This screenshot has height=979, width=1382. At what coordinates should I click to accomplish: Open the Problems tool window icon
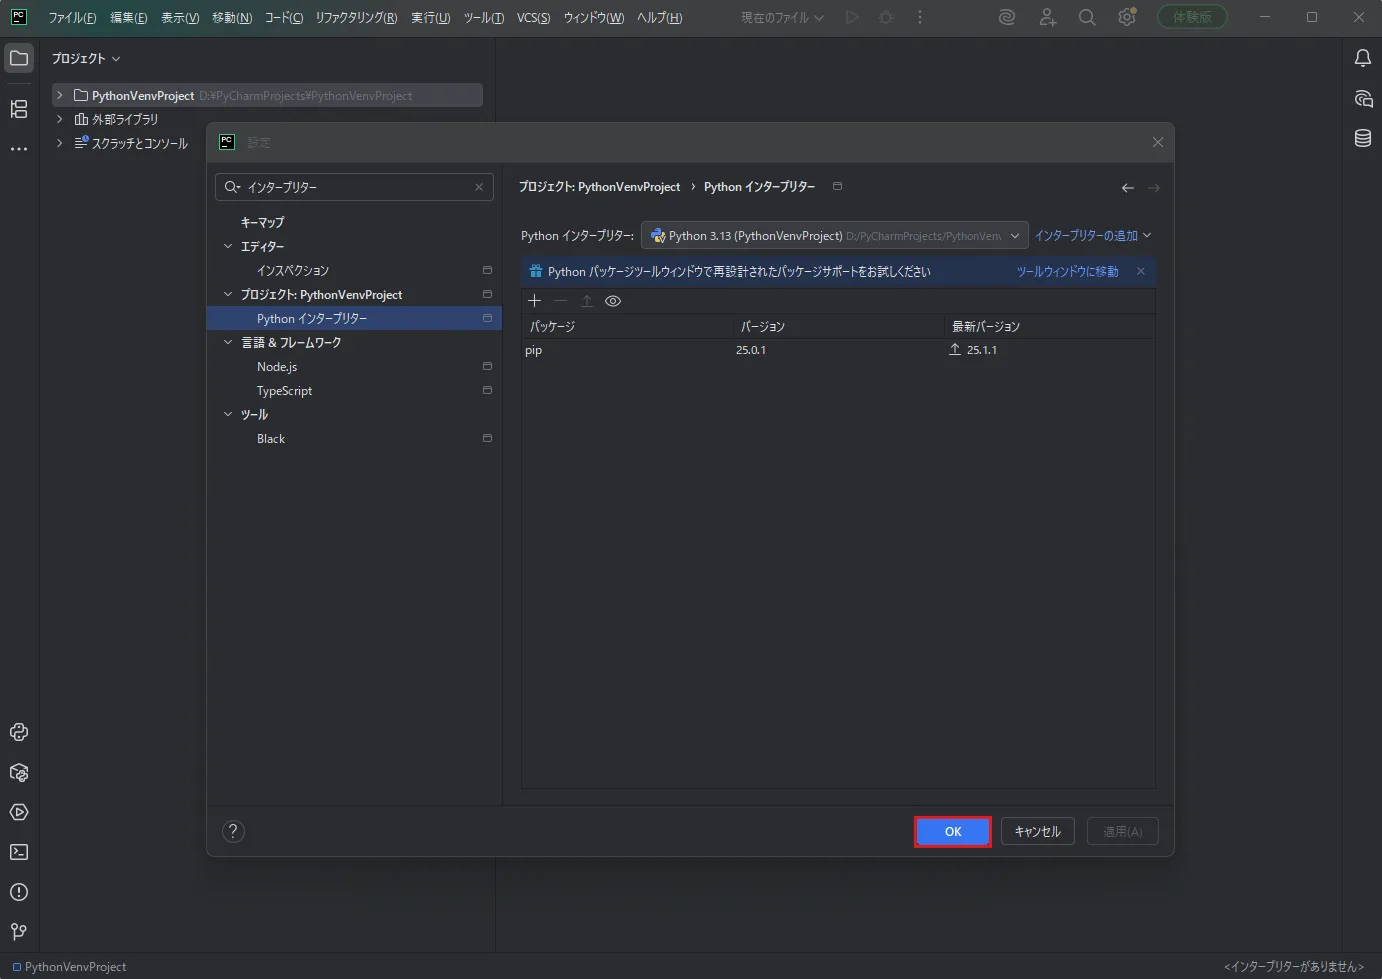(19, 892)
